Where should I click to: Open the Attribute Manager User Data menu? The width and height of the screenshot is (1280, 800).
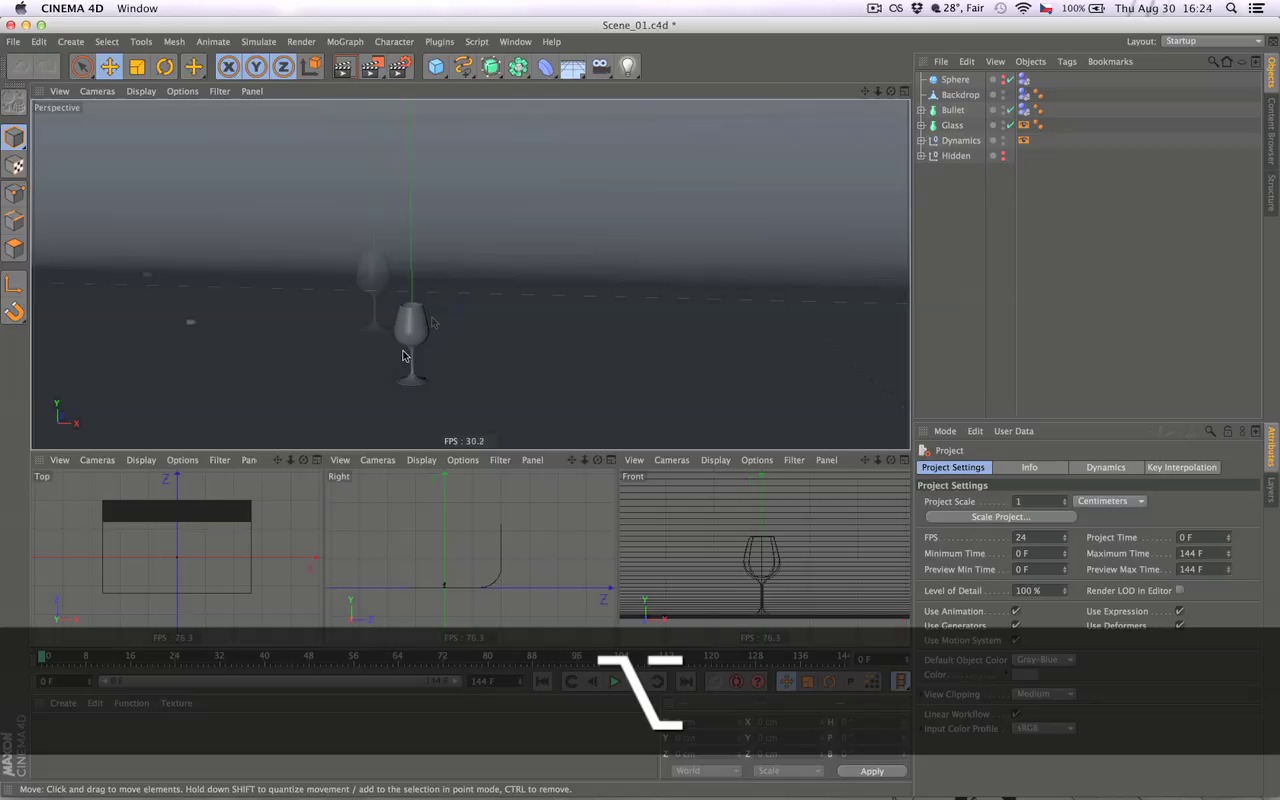1014,431
